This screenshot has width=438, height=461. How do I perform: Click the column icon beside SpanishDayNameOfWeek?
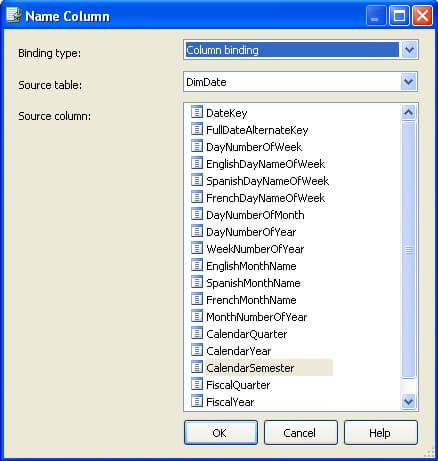197,180
